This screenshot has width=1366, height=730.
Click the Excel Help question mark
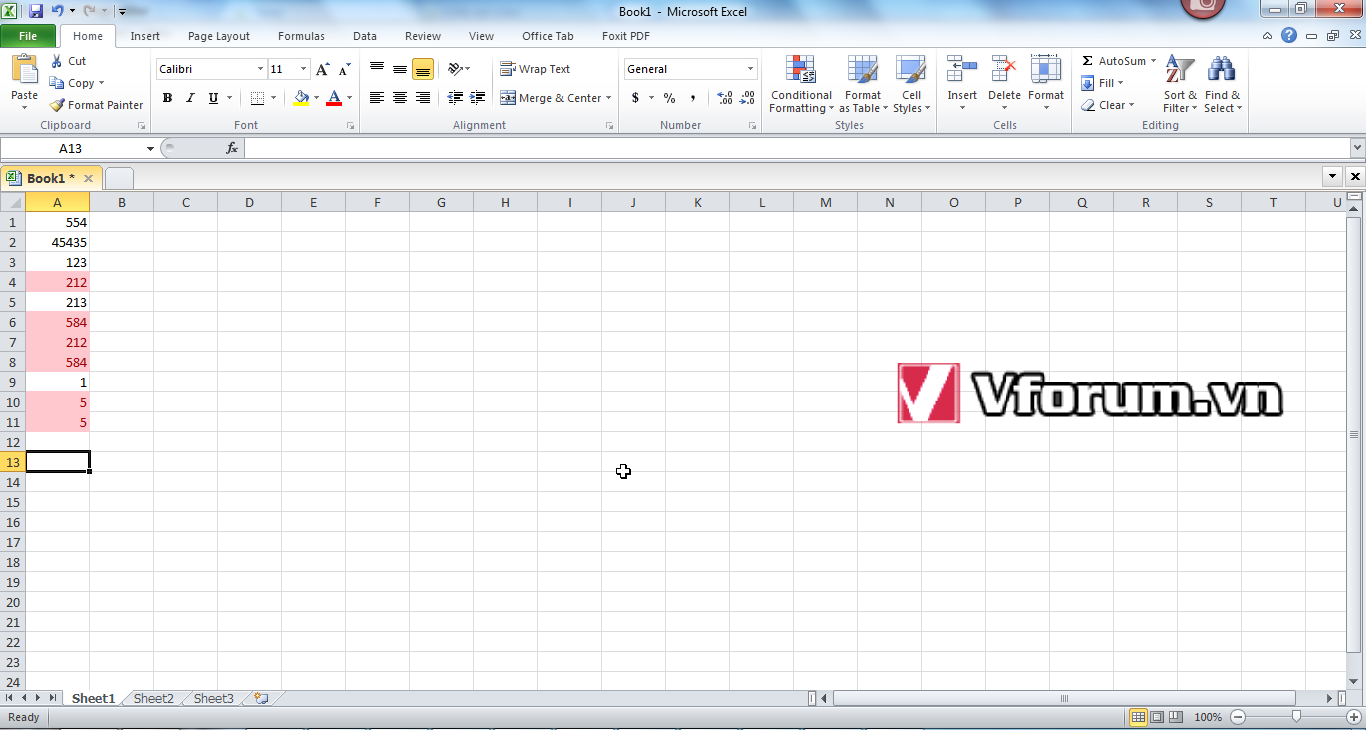point(1289,36)
